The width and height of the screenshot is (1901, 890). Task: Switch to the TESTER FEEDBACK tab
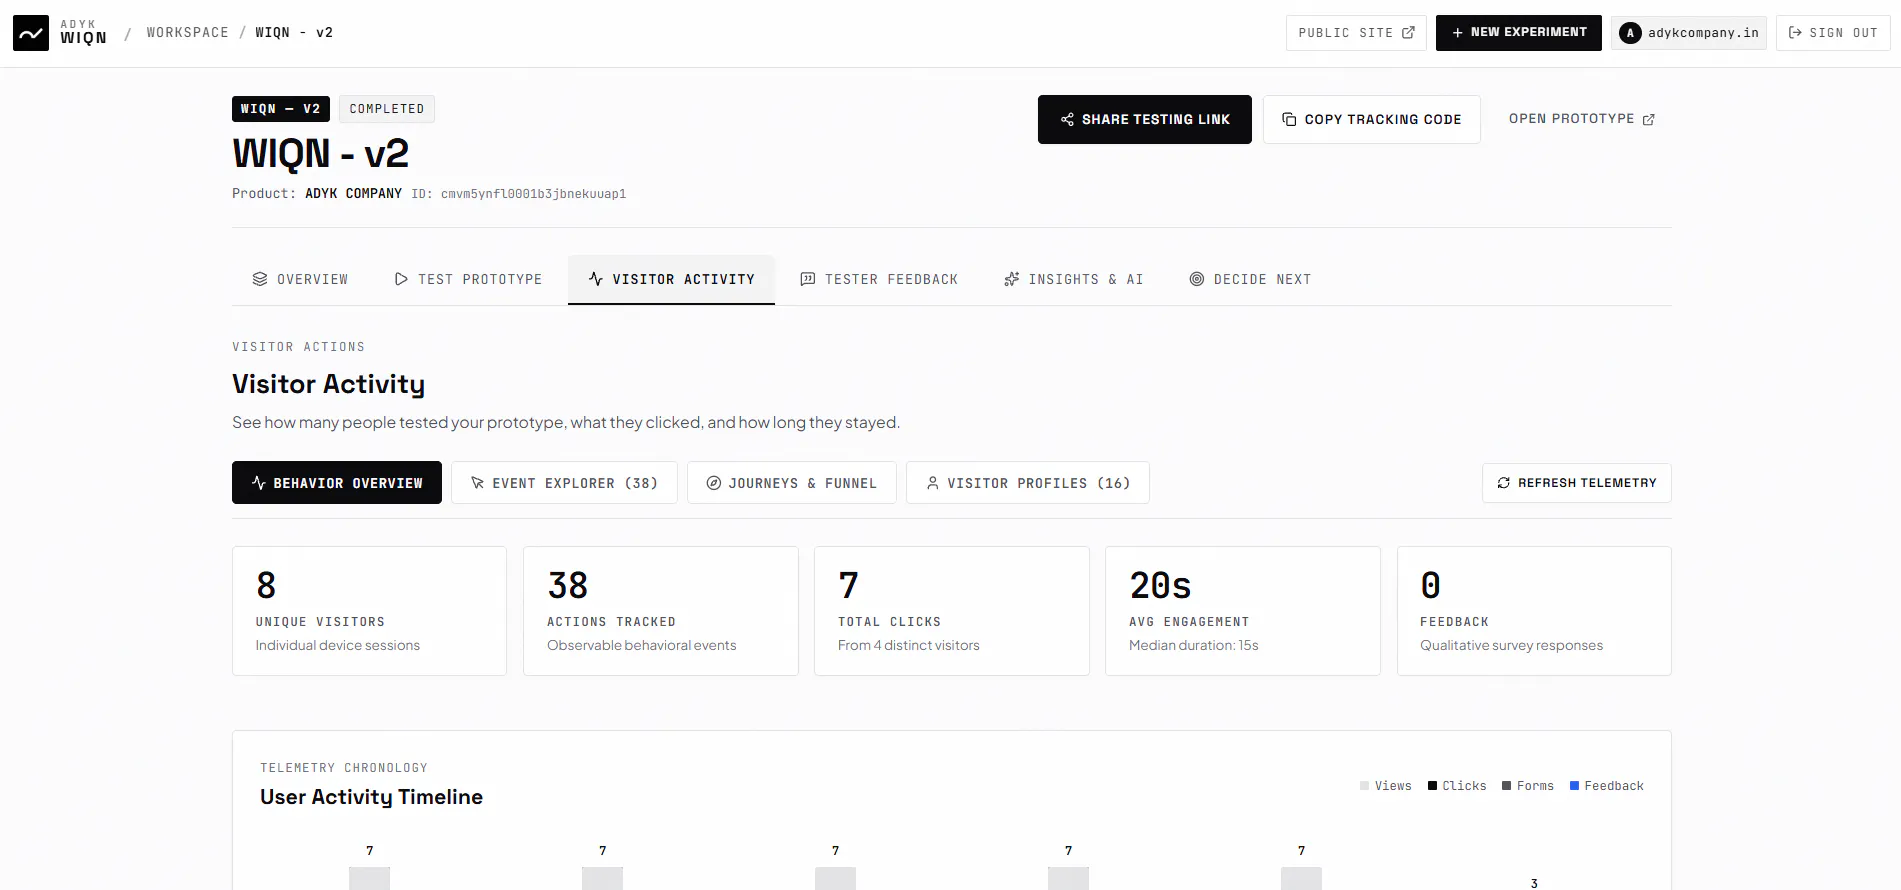(879, 280)
